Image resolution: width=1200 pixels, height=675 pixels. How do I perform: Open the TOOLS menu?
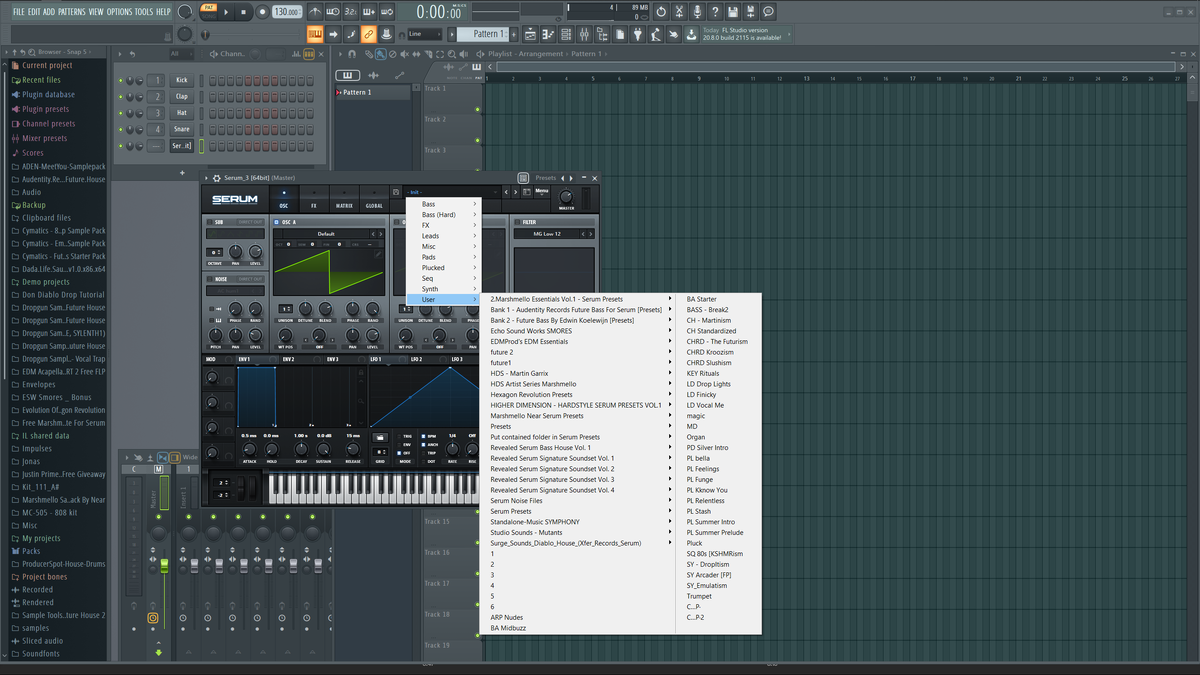click(x=144, y=11)
